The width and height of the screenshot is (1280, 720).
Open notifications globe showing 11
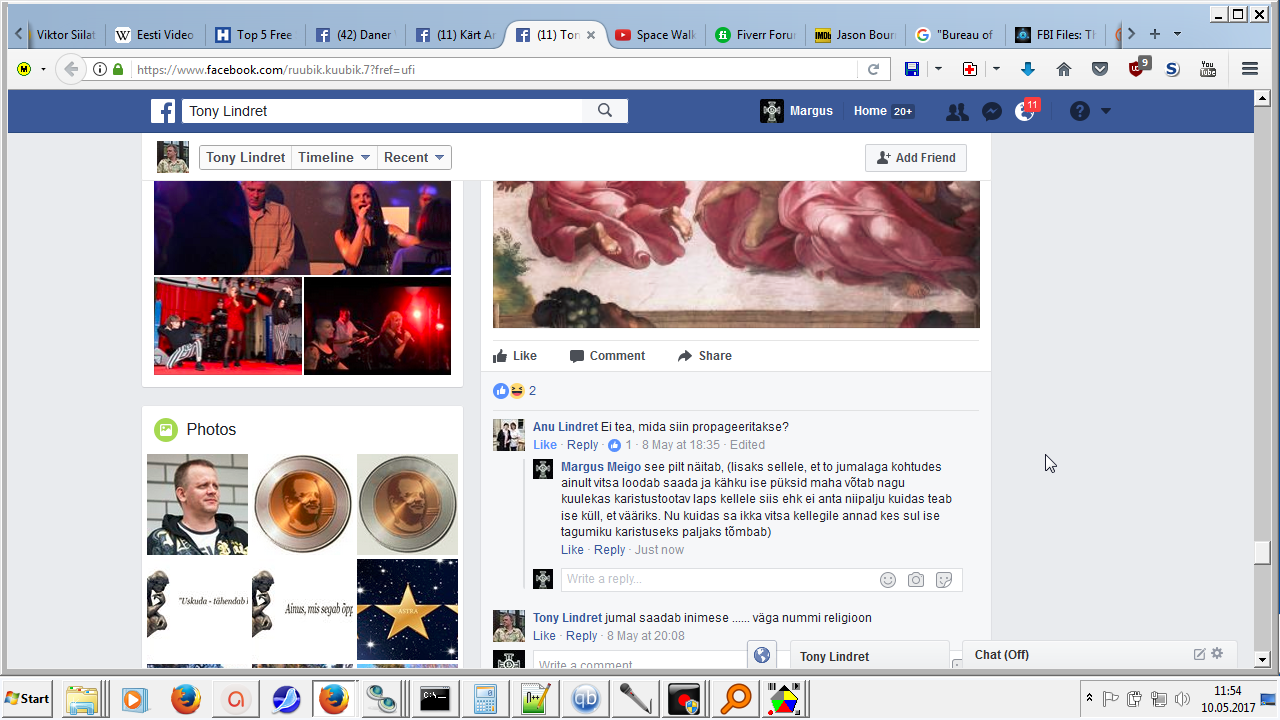point(1025,111)
